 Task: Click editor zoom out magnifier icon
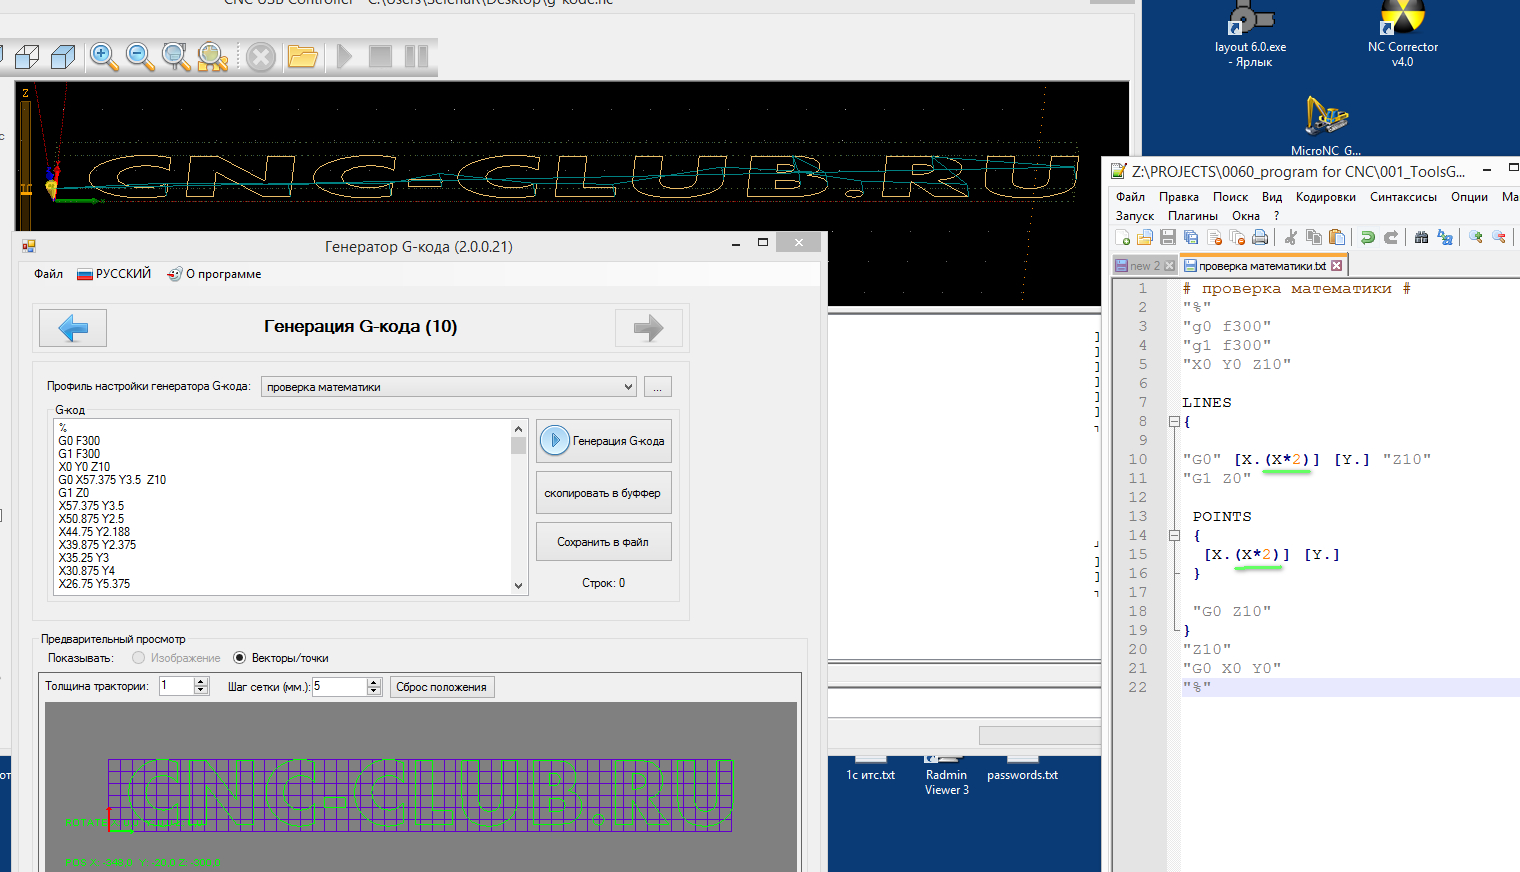pos(1498,238)
